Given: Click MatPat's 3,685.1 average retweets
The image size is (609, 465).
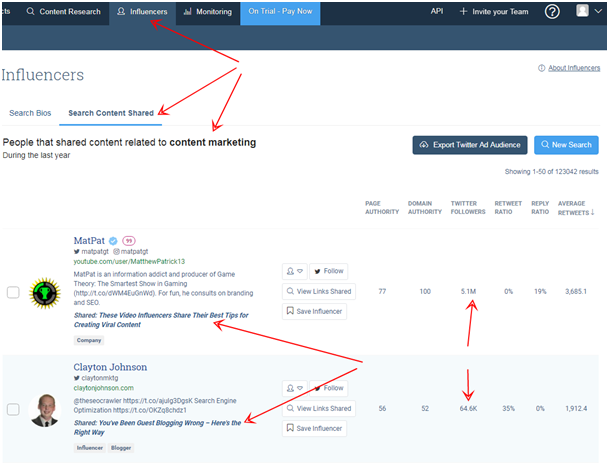Looking at the screenshot, I should click(x=576, y=291).
